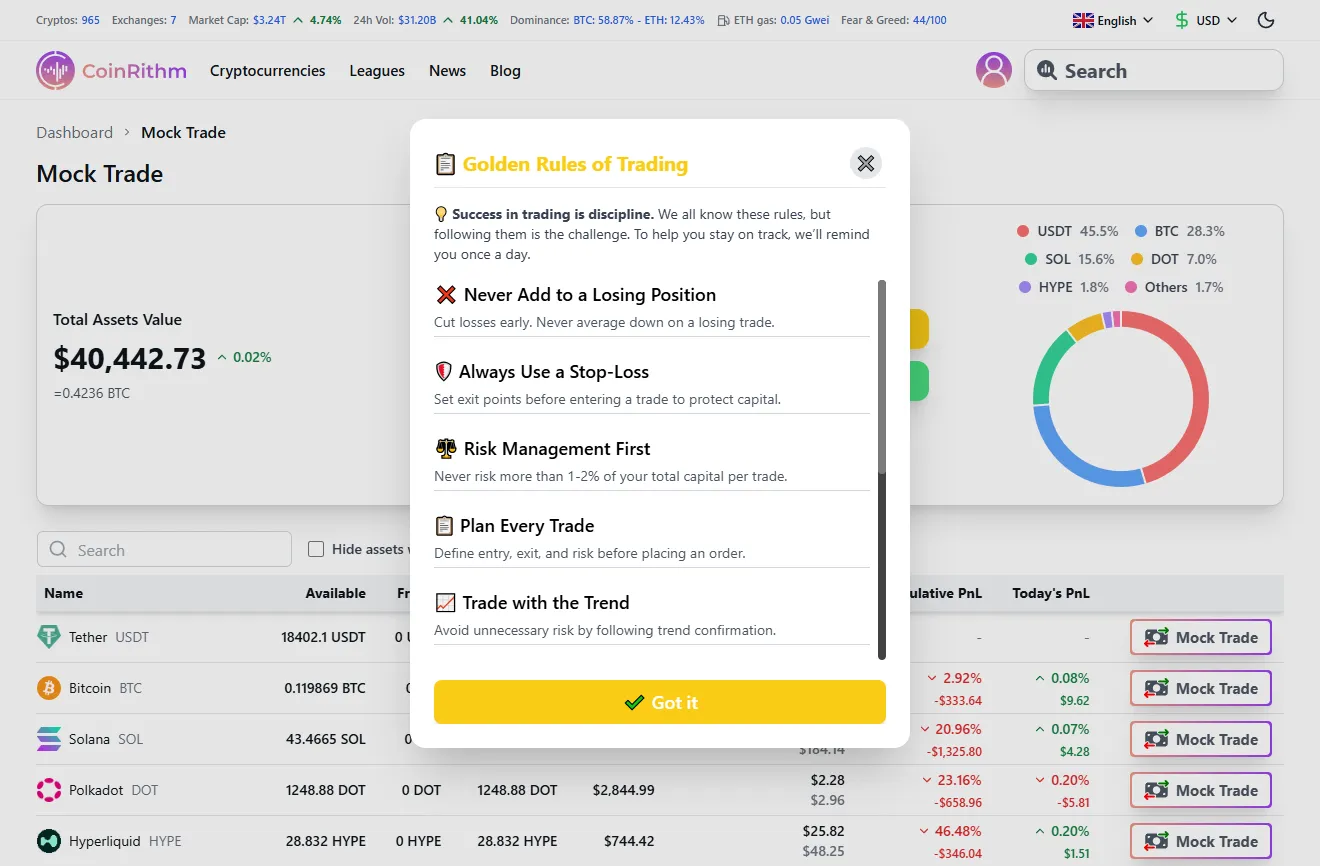Viewport: 1320px width, 866px height.
Task: Open the English language dropdown
Action: click(1112, 19)
